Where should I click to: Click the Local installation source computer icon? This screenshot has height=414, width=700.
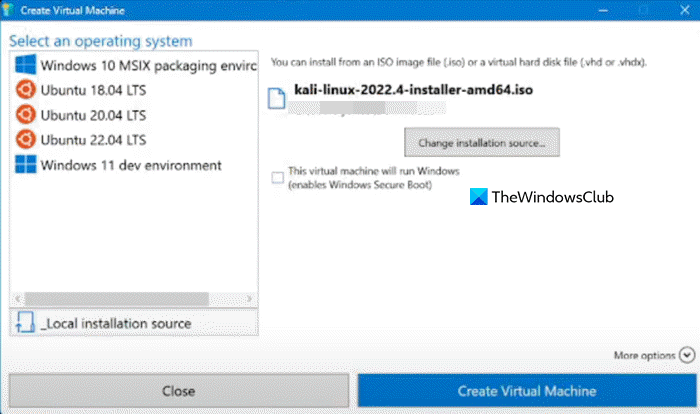point(24,323)
